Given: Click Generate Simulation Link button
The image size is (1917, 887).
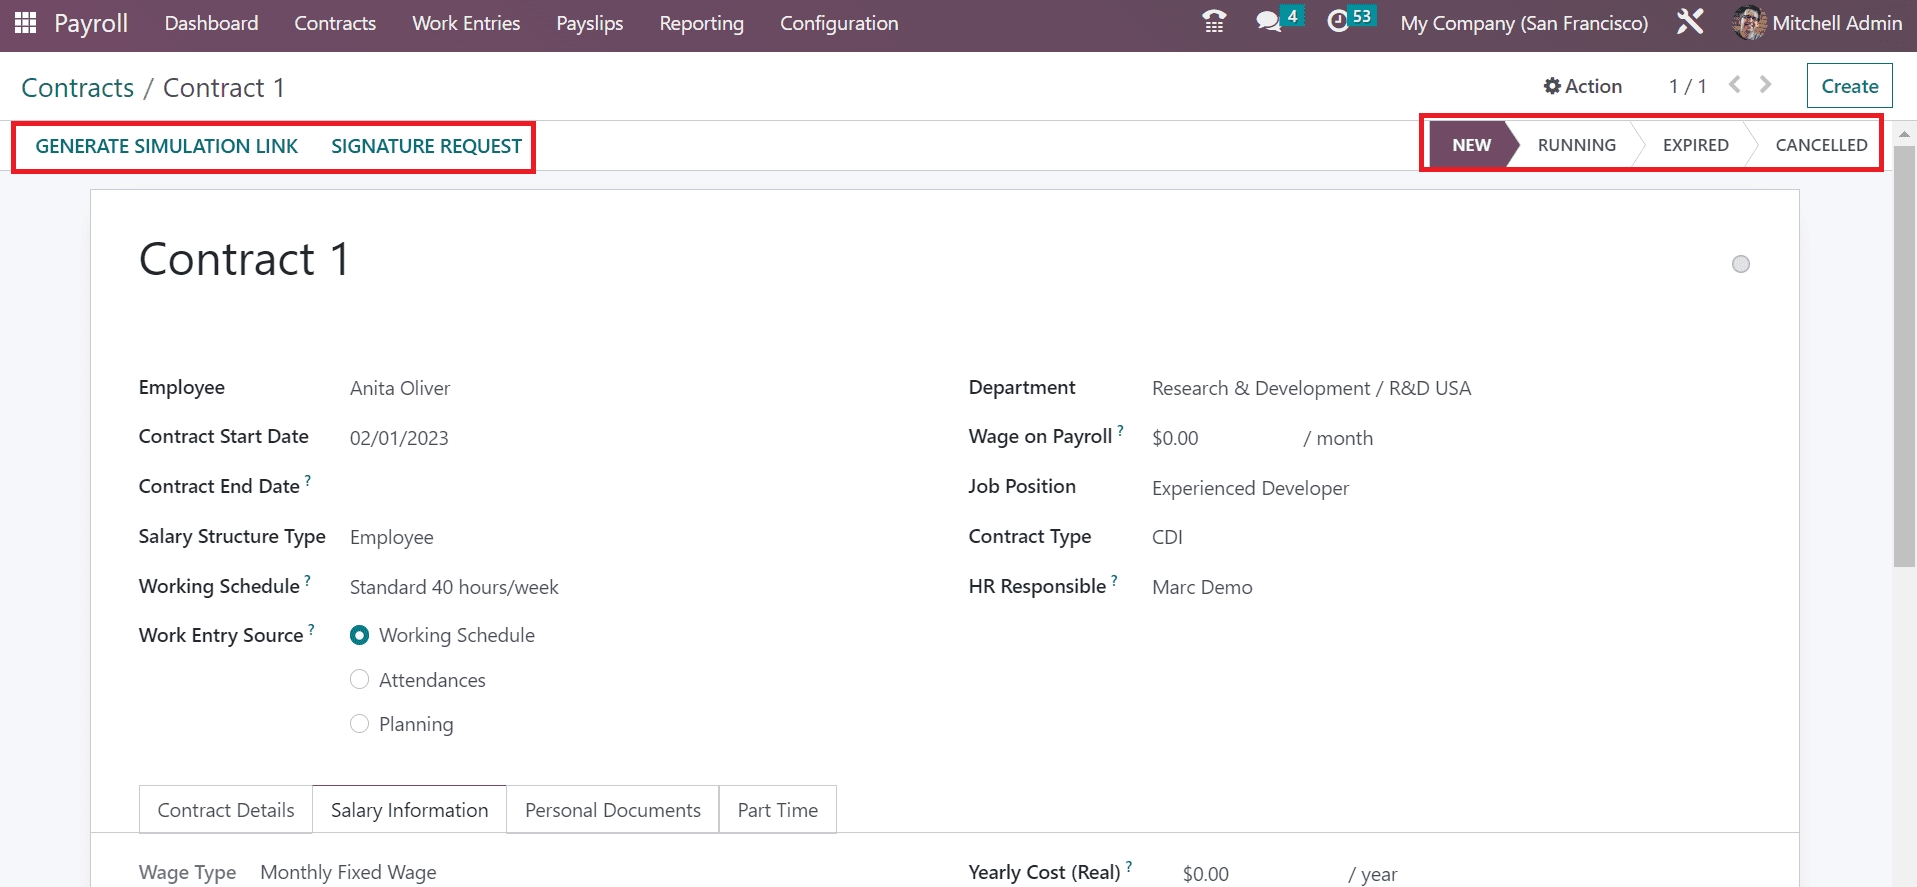Looking at the screenshot, I should tap(166, 146).
